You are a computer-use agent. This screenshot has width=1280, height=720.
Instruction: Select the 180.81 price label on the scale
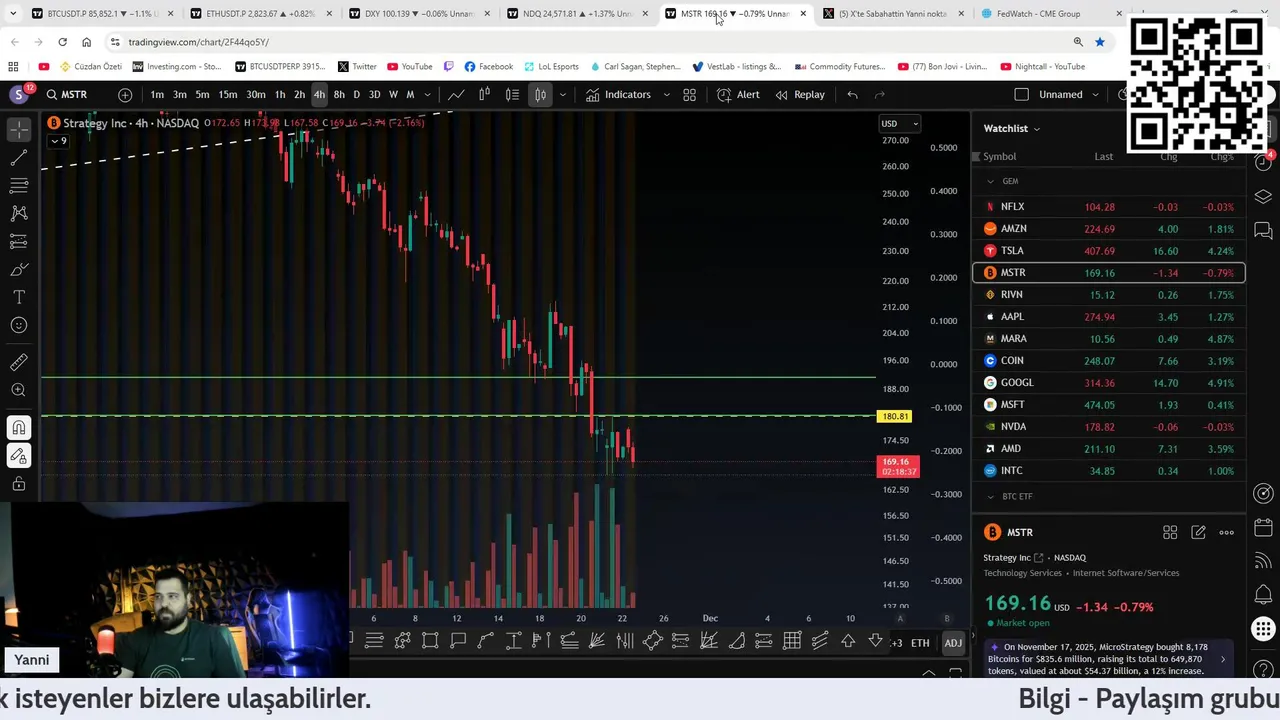point(894,416)
